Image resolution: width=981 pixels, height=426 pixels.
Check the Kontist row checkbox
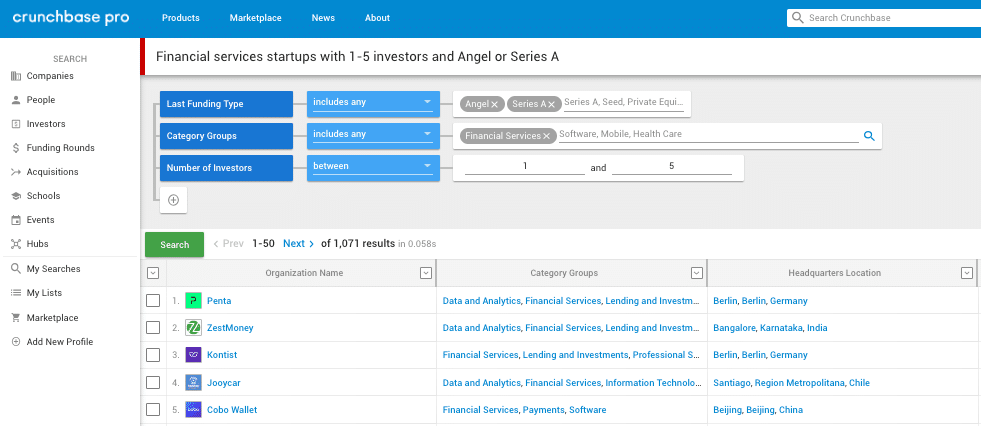(x=153, y=355)
